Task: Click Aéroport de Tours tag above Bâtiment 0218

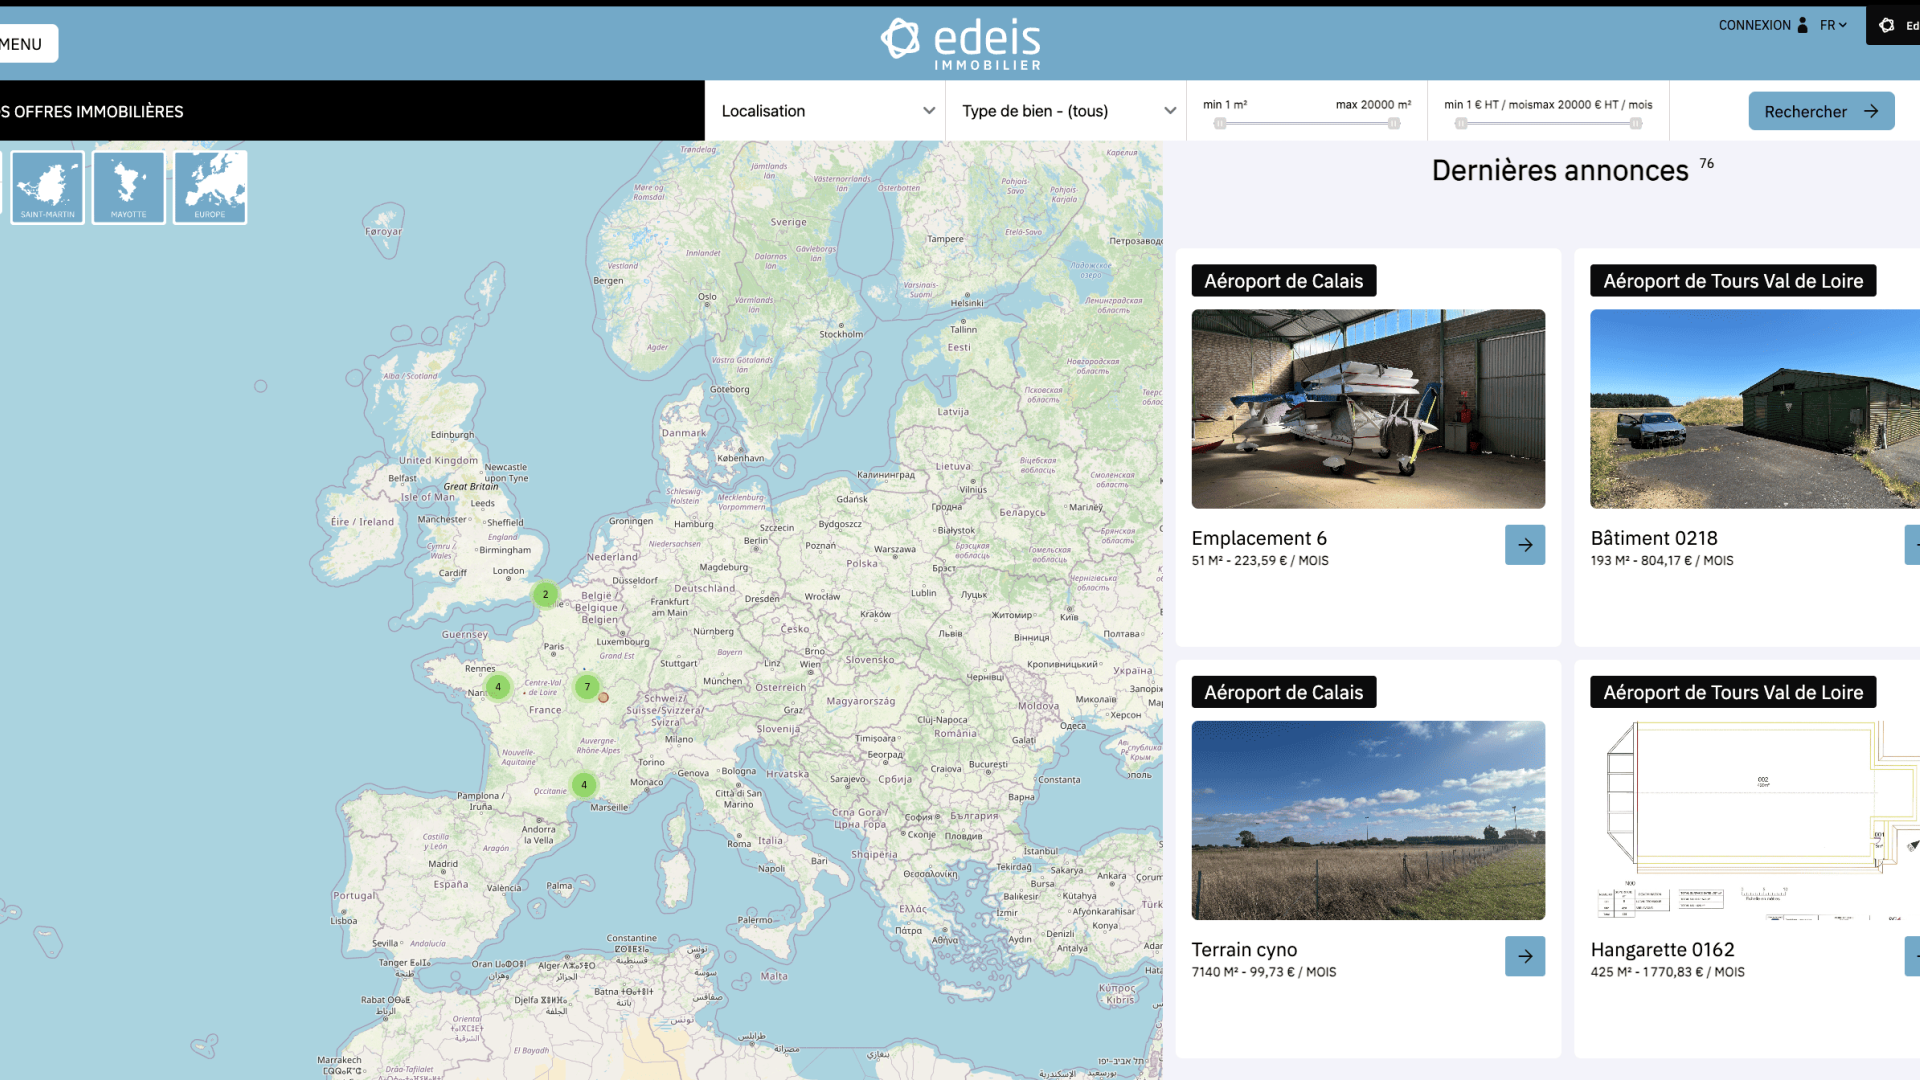Action: [x=1733, y=281]
